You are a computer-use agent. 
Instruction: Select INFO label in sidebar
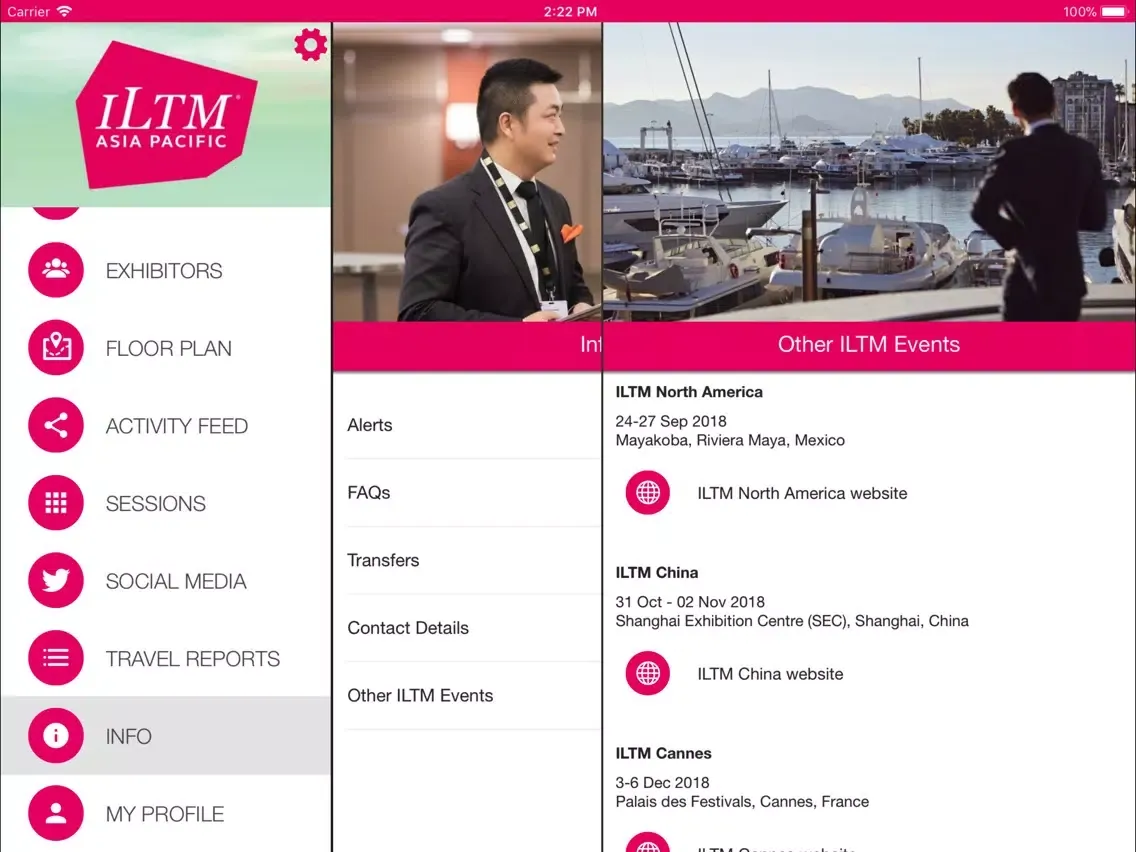click(x=129, y=736)
